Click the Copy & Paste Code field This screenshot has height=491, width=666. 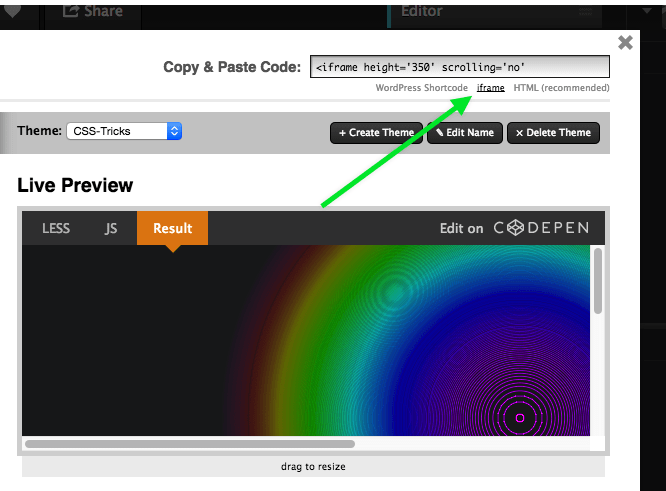(x=460, y=67)
